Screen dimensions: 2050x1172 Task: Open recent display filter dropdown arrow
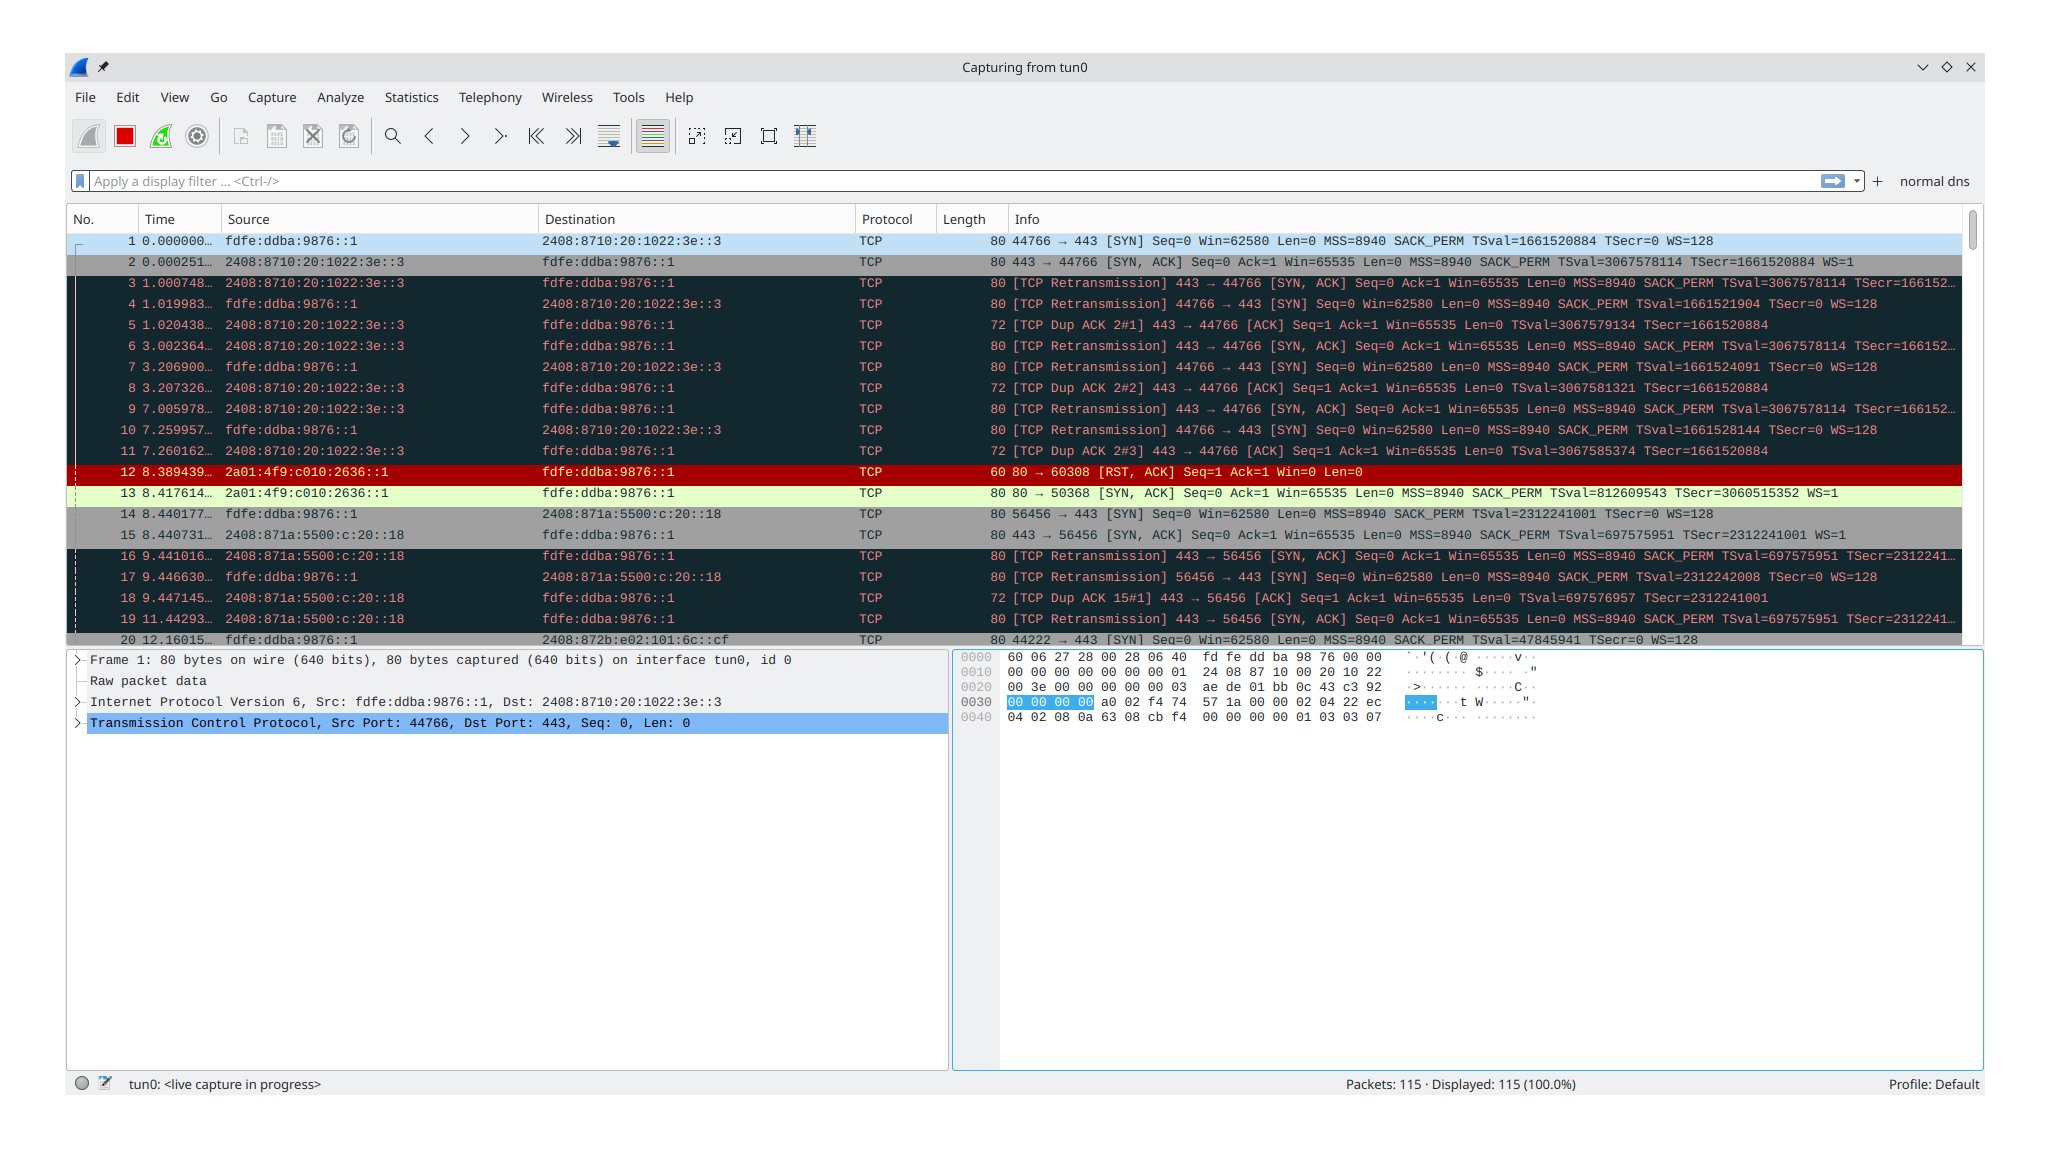tap(1857, 181)
